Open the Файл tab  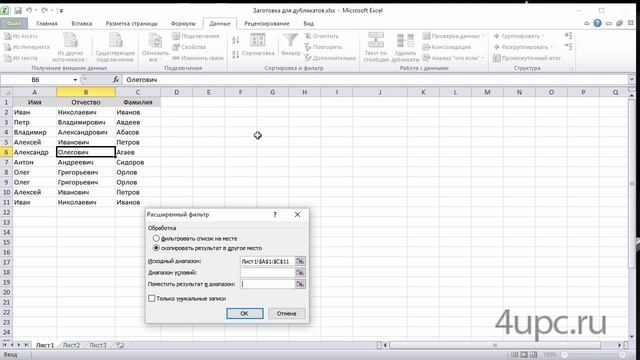[14, 23]
